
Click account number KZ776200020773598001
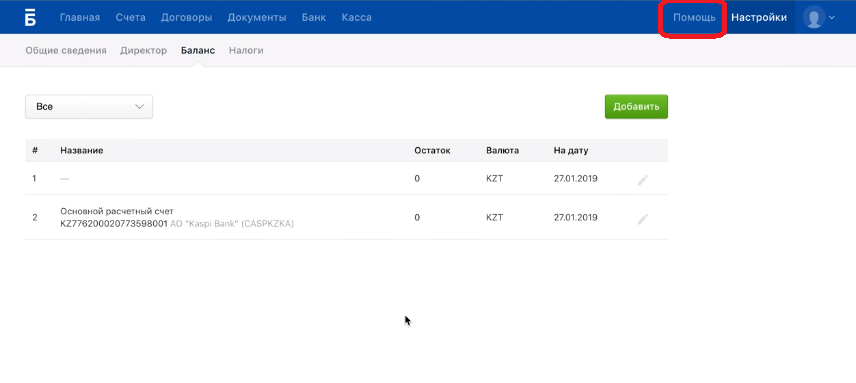(x=114, y=224)
